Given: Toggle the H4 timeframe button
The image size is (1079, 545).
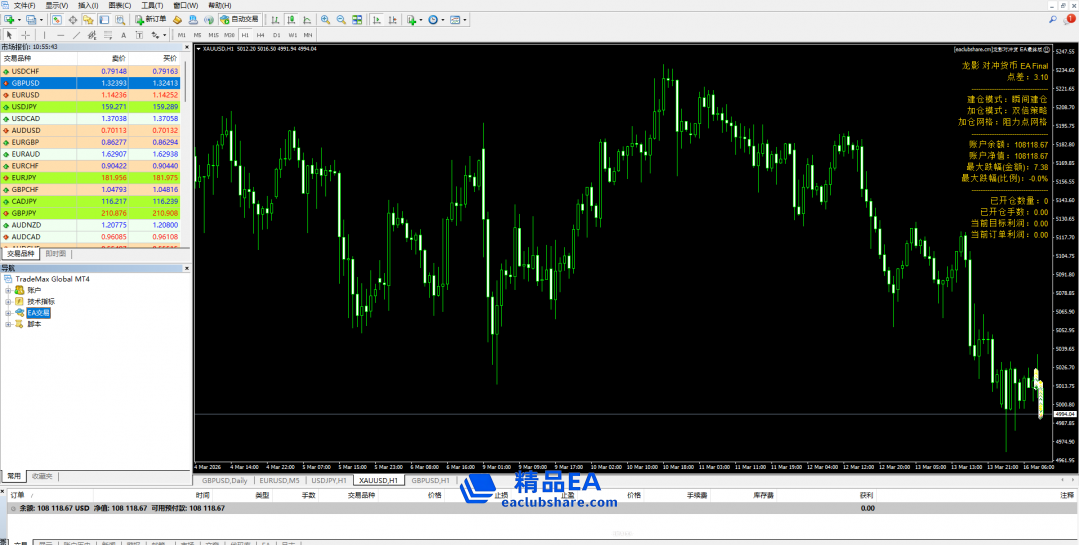Looking at the screenshot, I should click(x=261, y=35).
